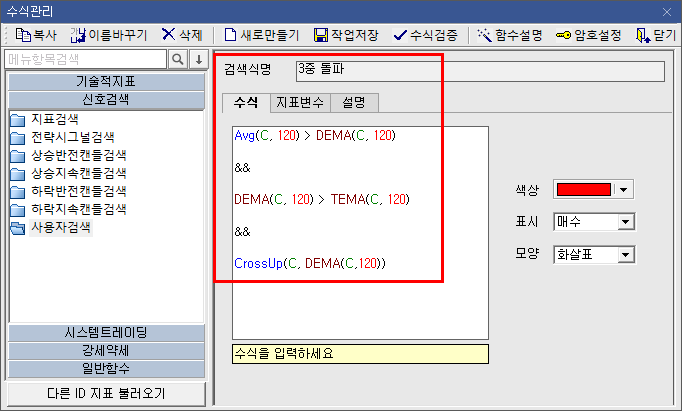Click the DEMA > TEMA formula line
The image size is (682, 411).
[x=322, y=200]
